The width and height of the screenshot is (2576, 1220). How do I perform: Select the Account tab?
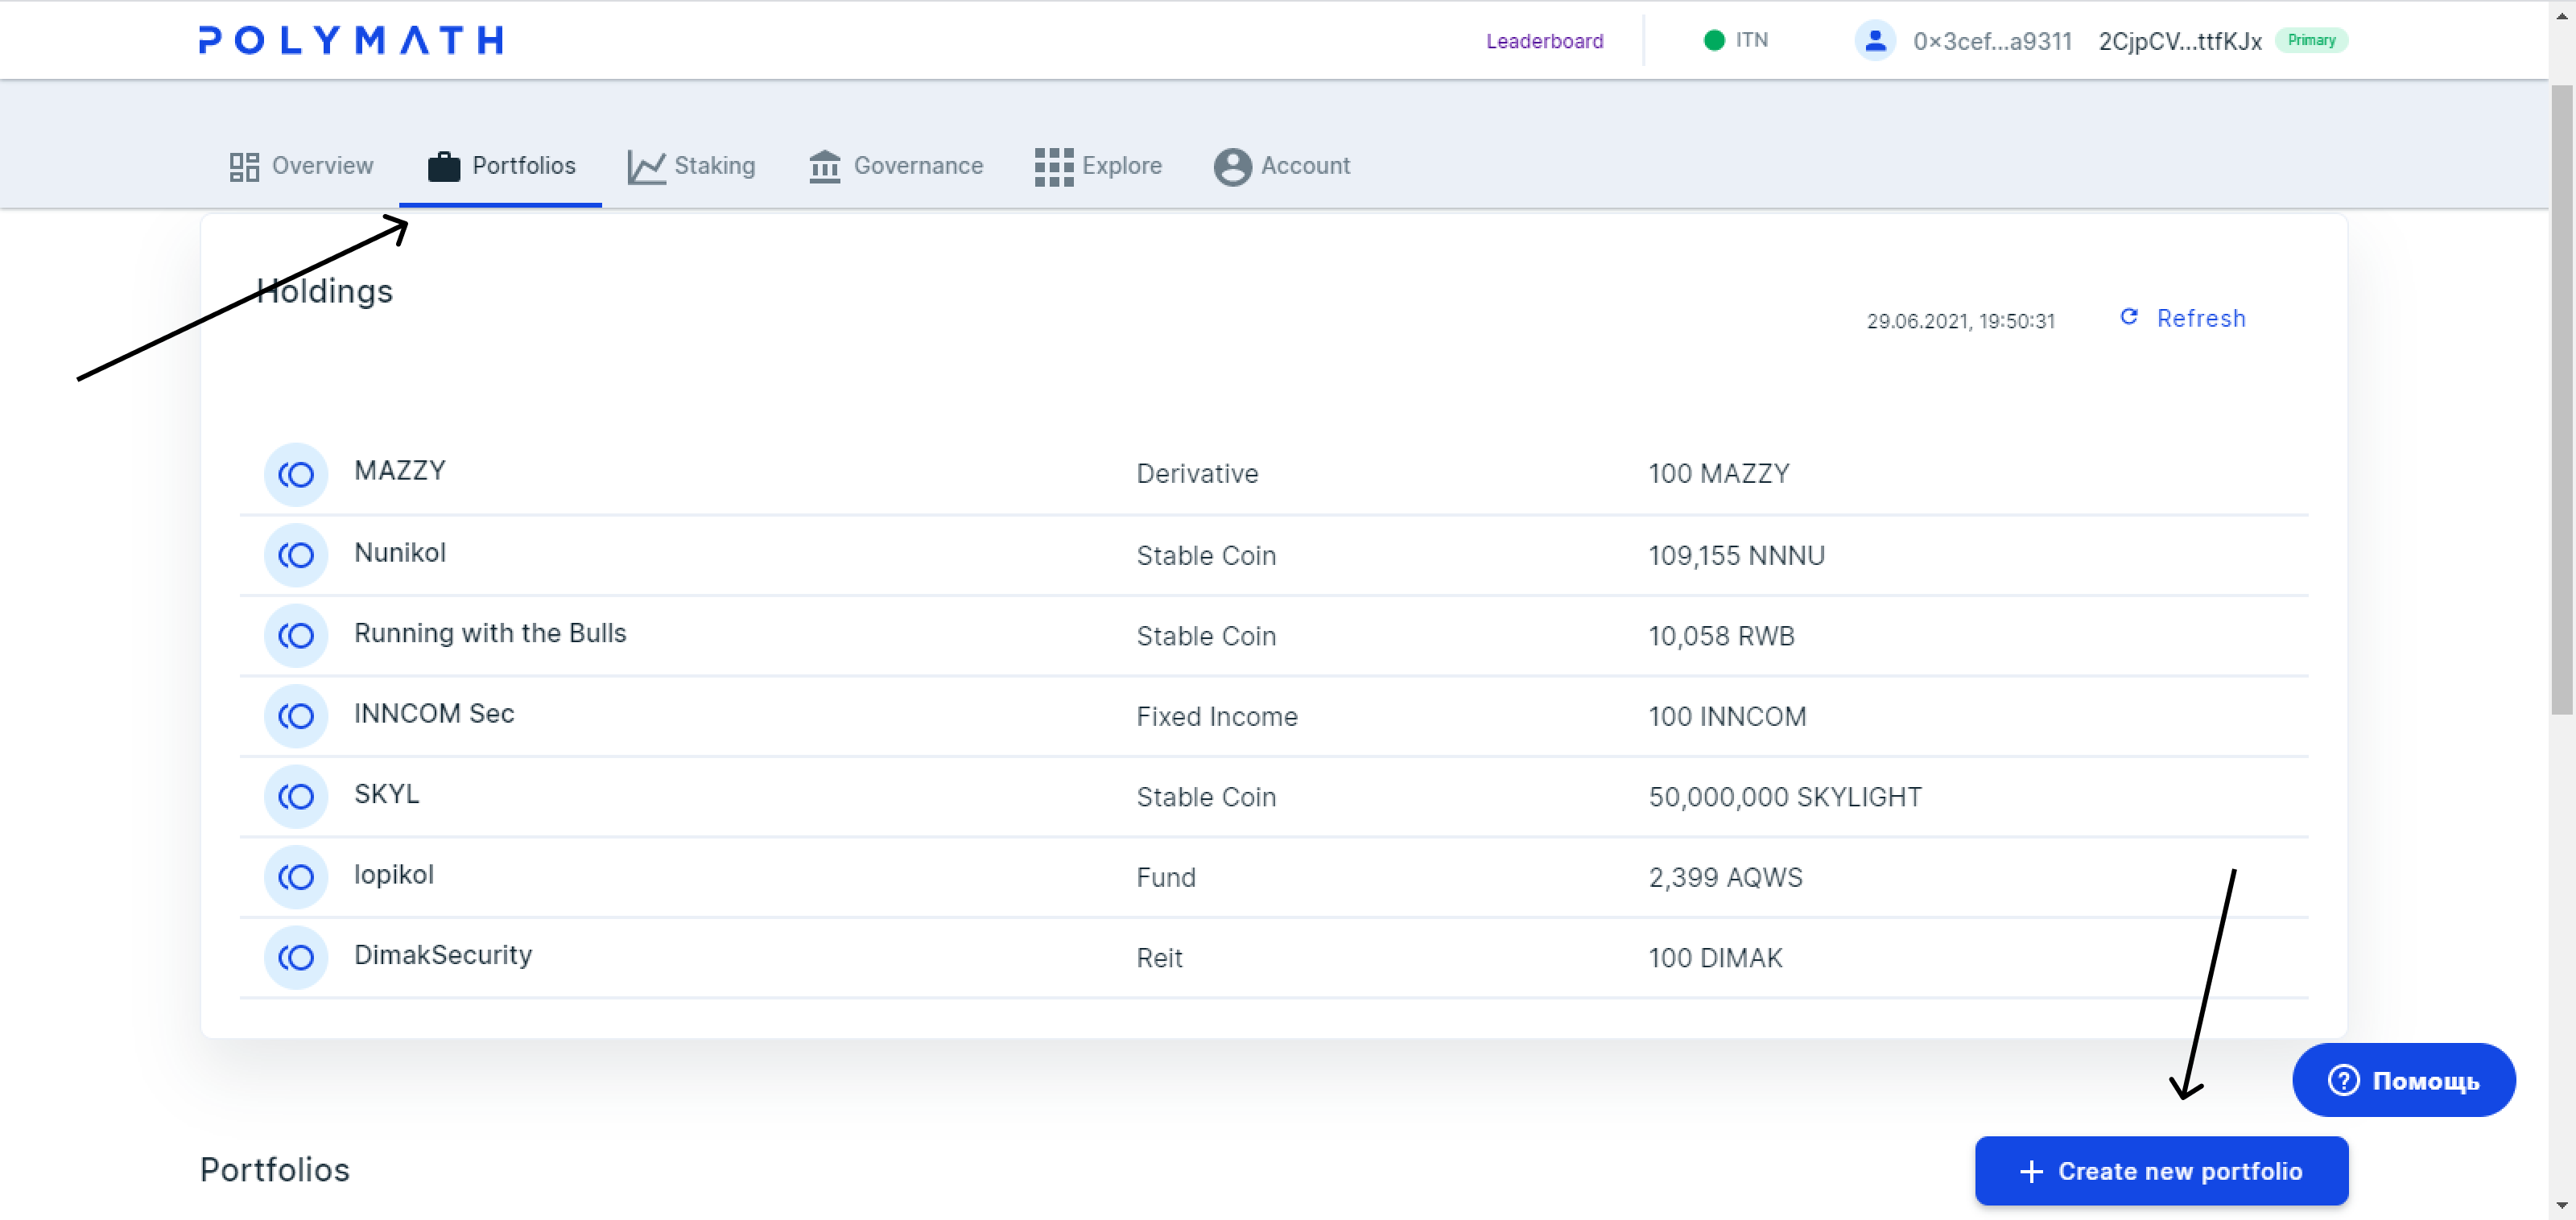[x=1282, y=166]
